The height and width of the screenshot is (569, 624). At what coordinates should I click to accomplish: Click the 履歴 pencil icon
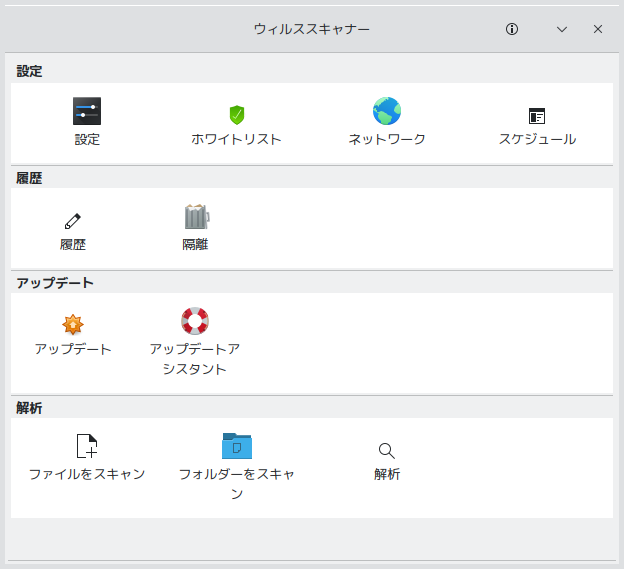(72, 220)
